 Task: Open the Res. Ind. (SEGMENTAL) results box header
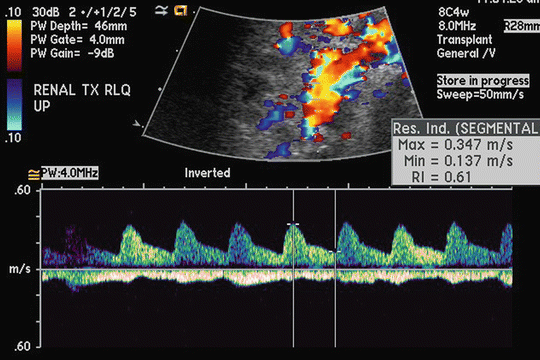click(466, 128)
